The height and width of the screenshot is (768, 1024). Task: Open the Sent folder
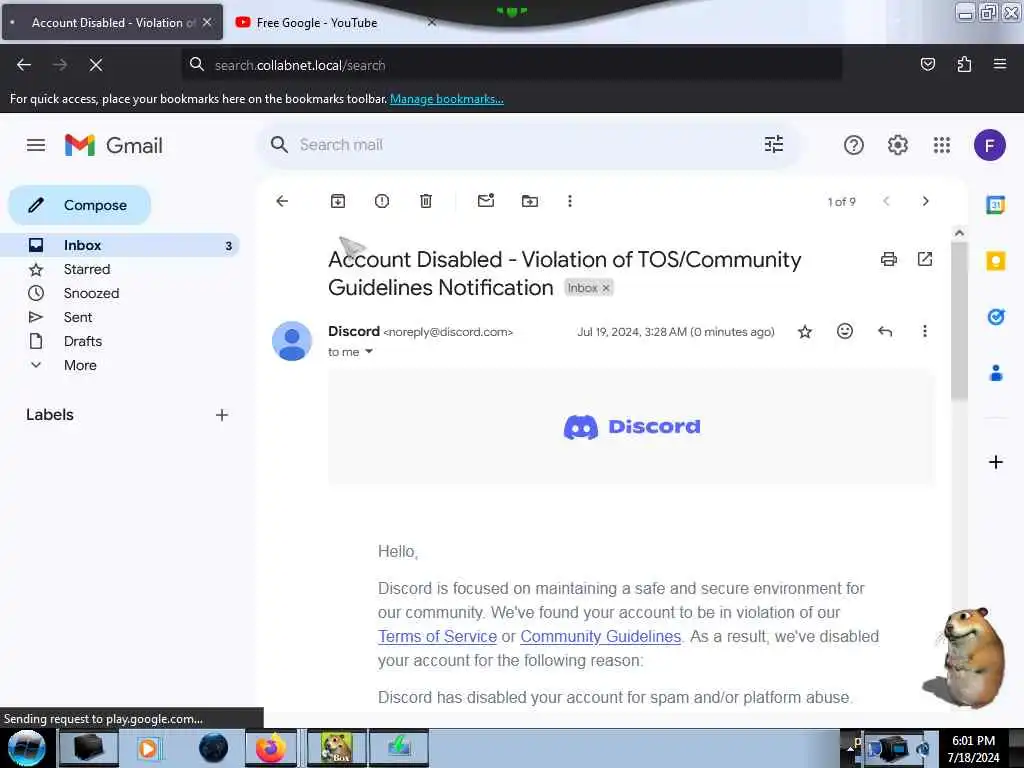point(78,317)
